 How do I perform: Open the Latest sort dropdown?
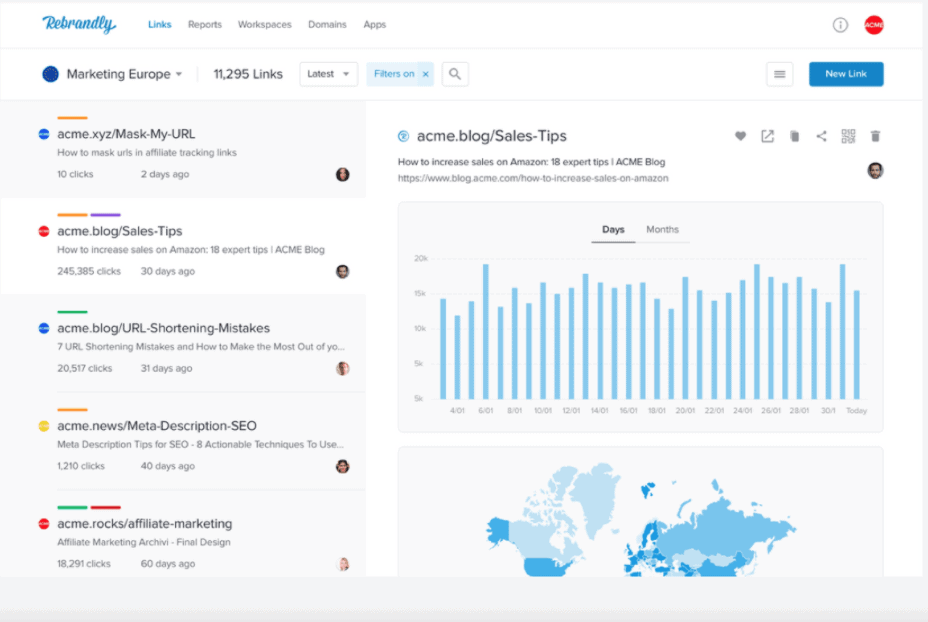(x=328, y=74)
